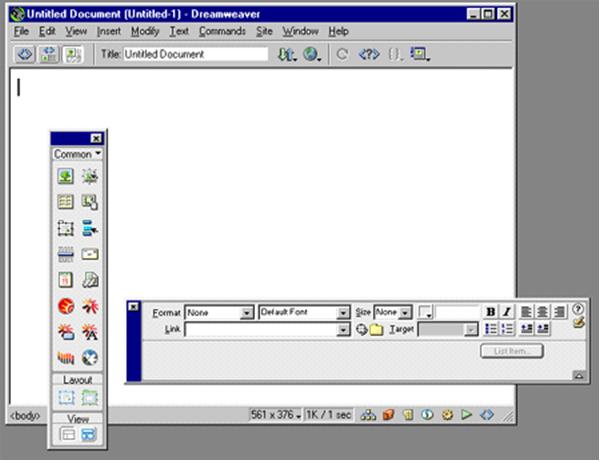
Task: Click Insert Flash Text icon
Action: pyautogui.click(x=90, y=332)
